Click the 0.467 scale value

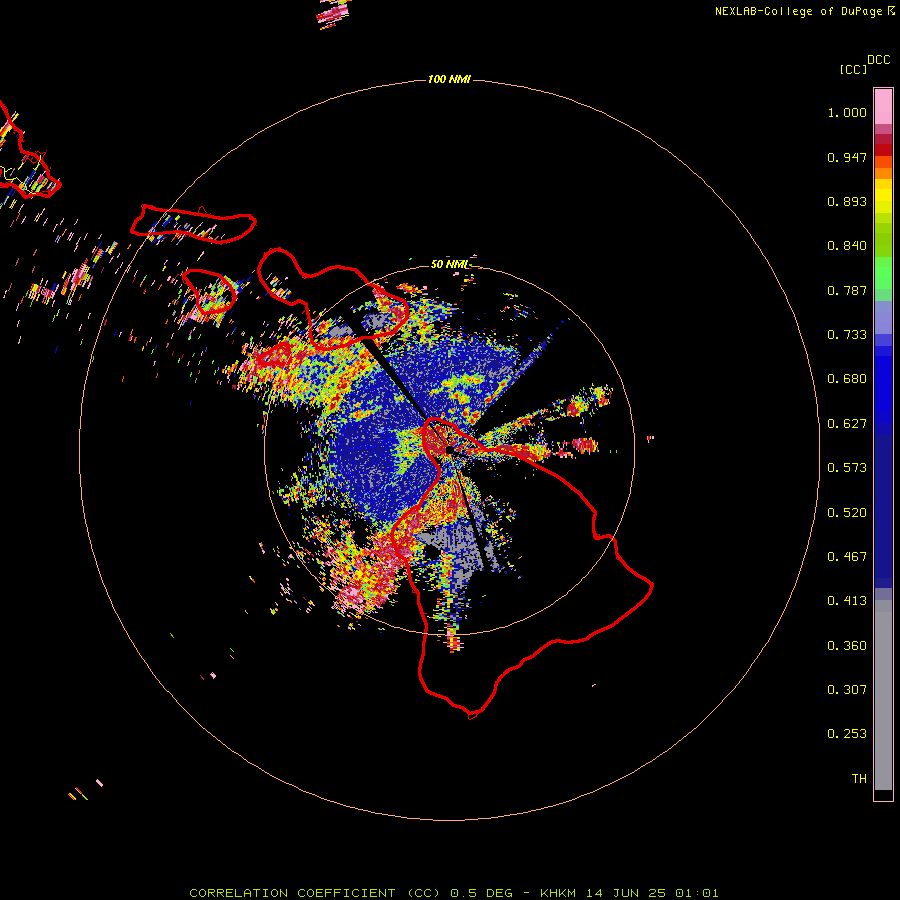coord(847,557)
